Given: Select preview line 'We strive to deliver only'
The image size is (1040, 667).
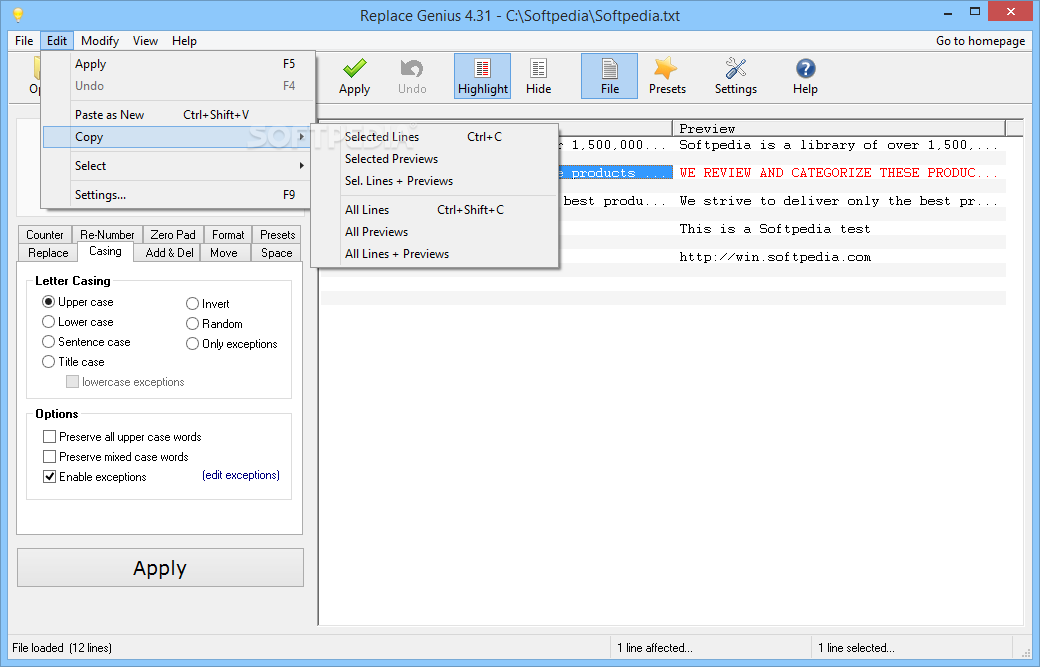Looking at the screenshot, I should click(x=839, y=201).
